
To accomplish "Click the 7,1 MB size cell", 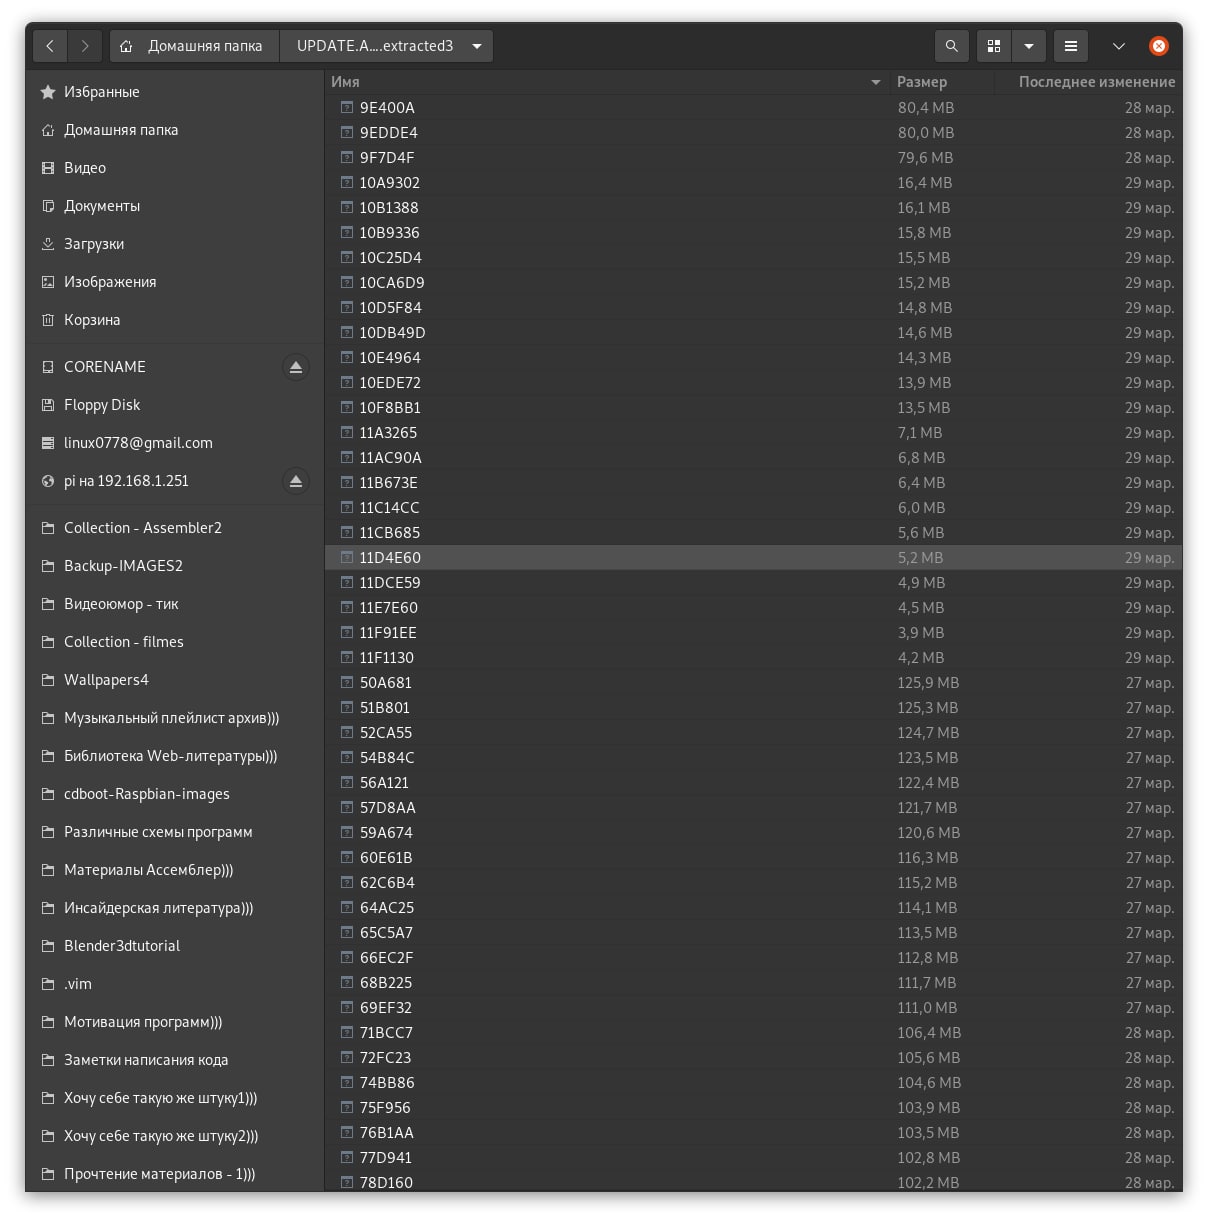I will (920, 432).
